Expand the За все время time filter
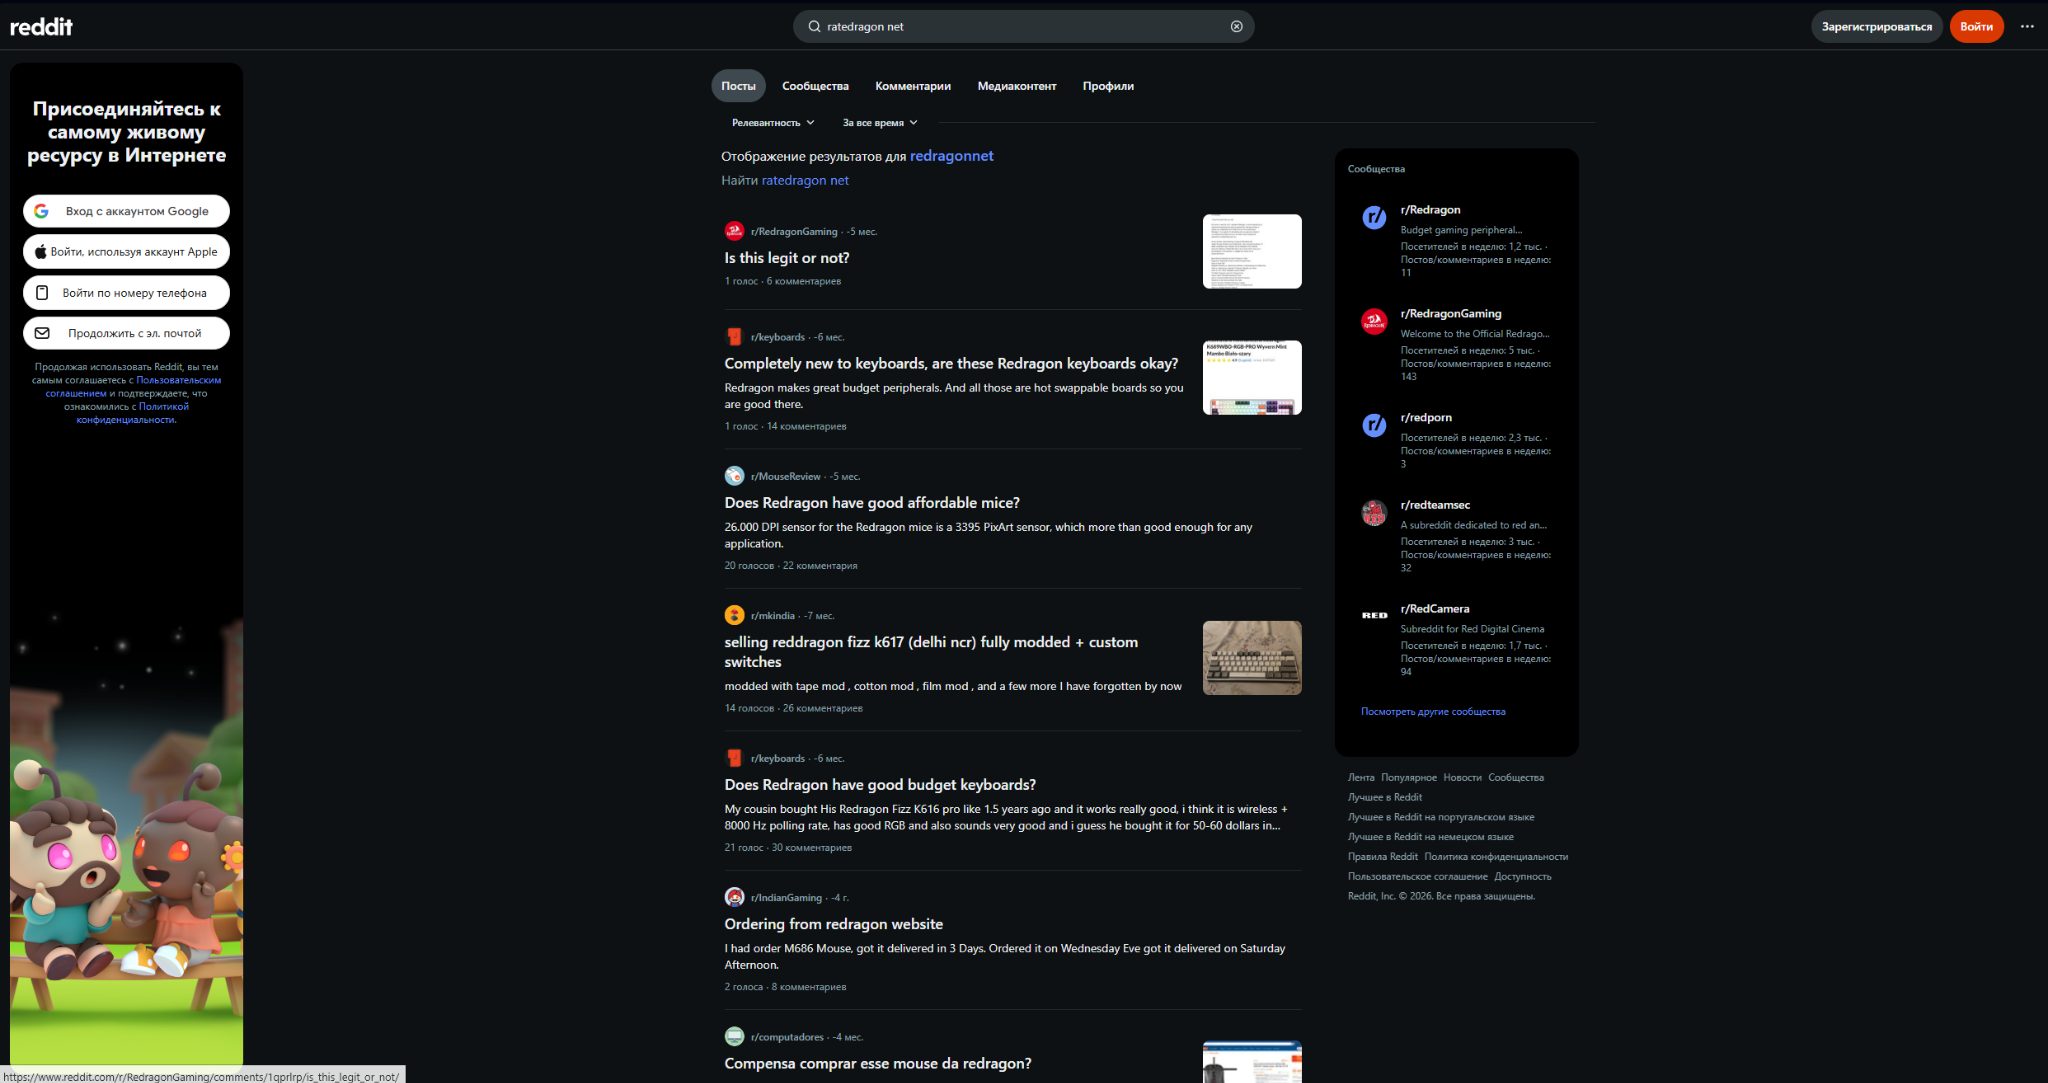 point(880,123)
